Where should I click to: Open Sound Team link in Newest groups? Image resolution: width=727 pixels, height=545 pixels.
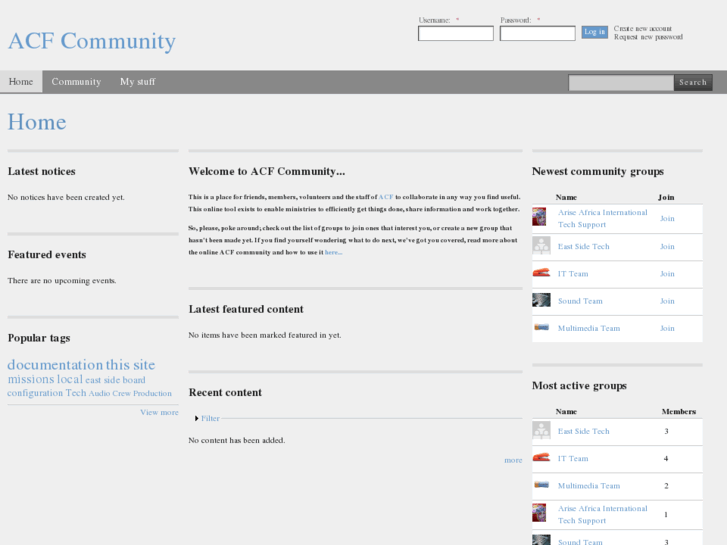coord(580,301)
